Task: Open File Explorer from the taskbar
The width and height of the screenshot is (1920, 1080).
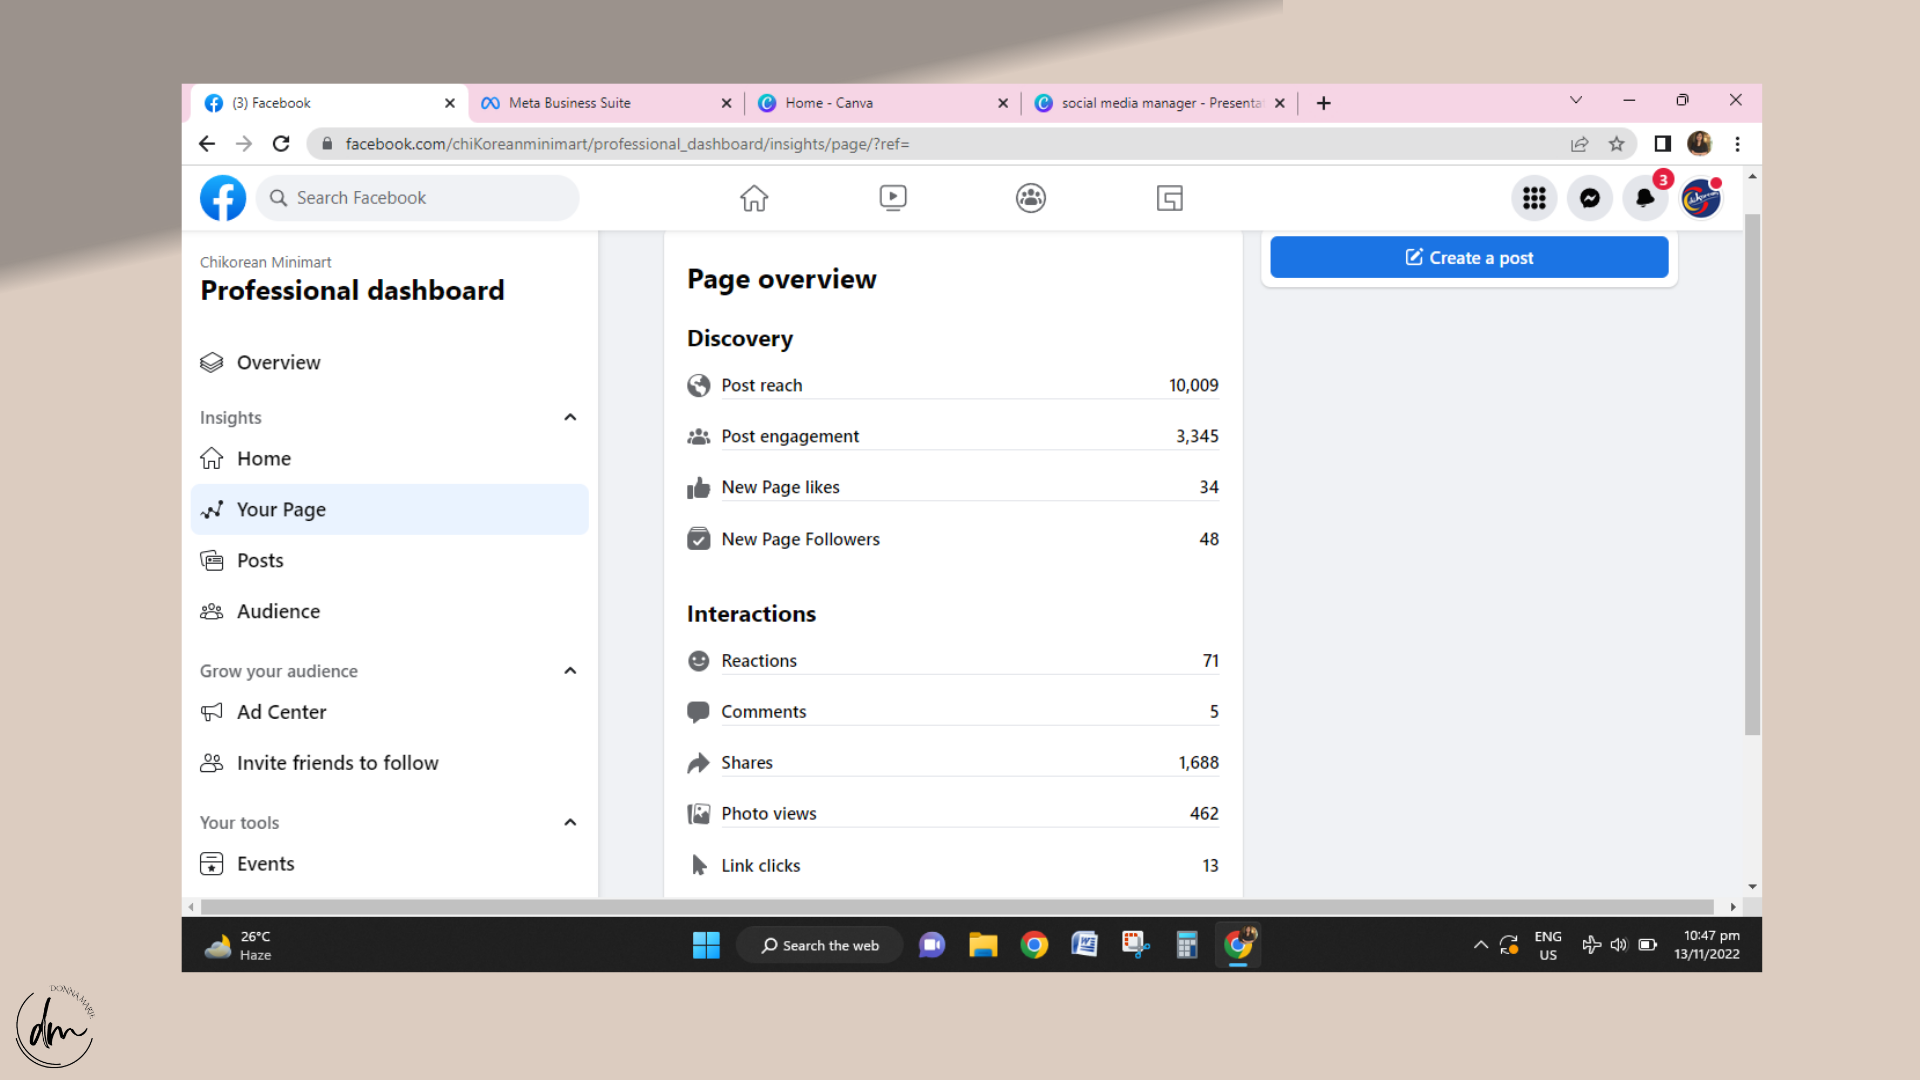Action: [983, 945]
